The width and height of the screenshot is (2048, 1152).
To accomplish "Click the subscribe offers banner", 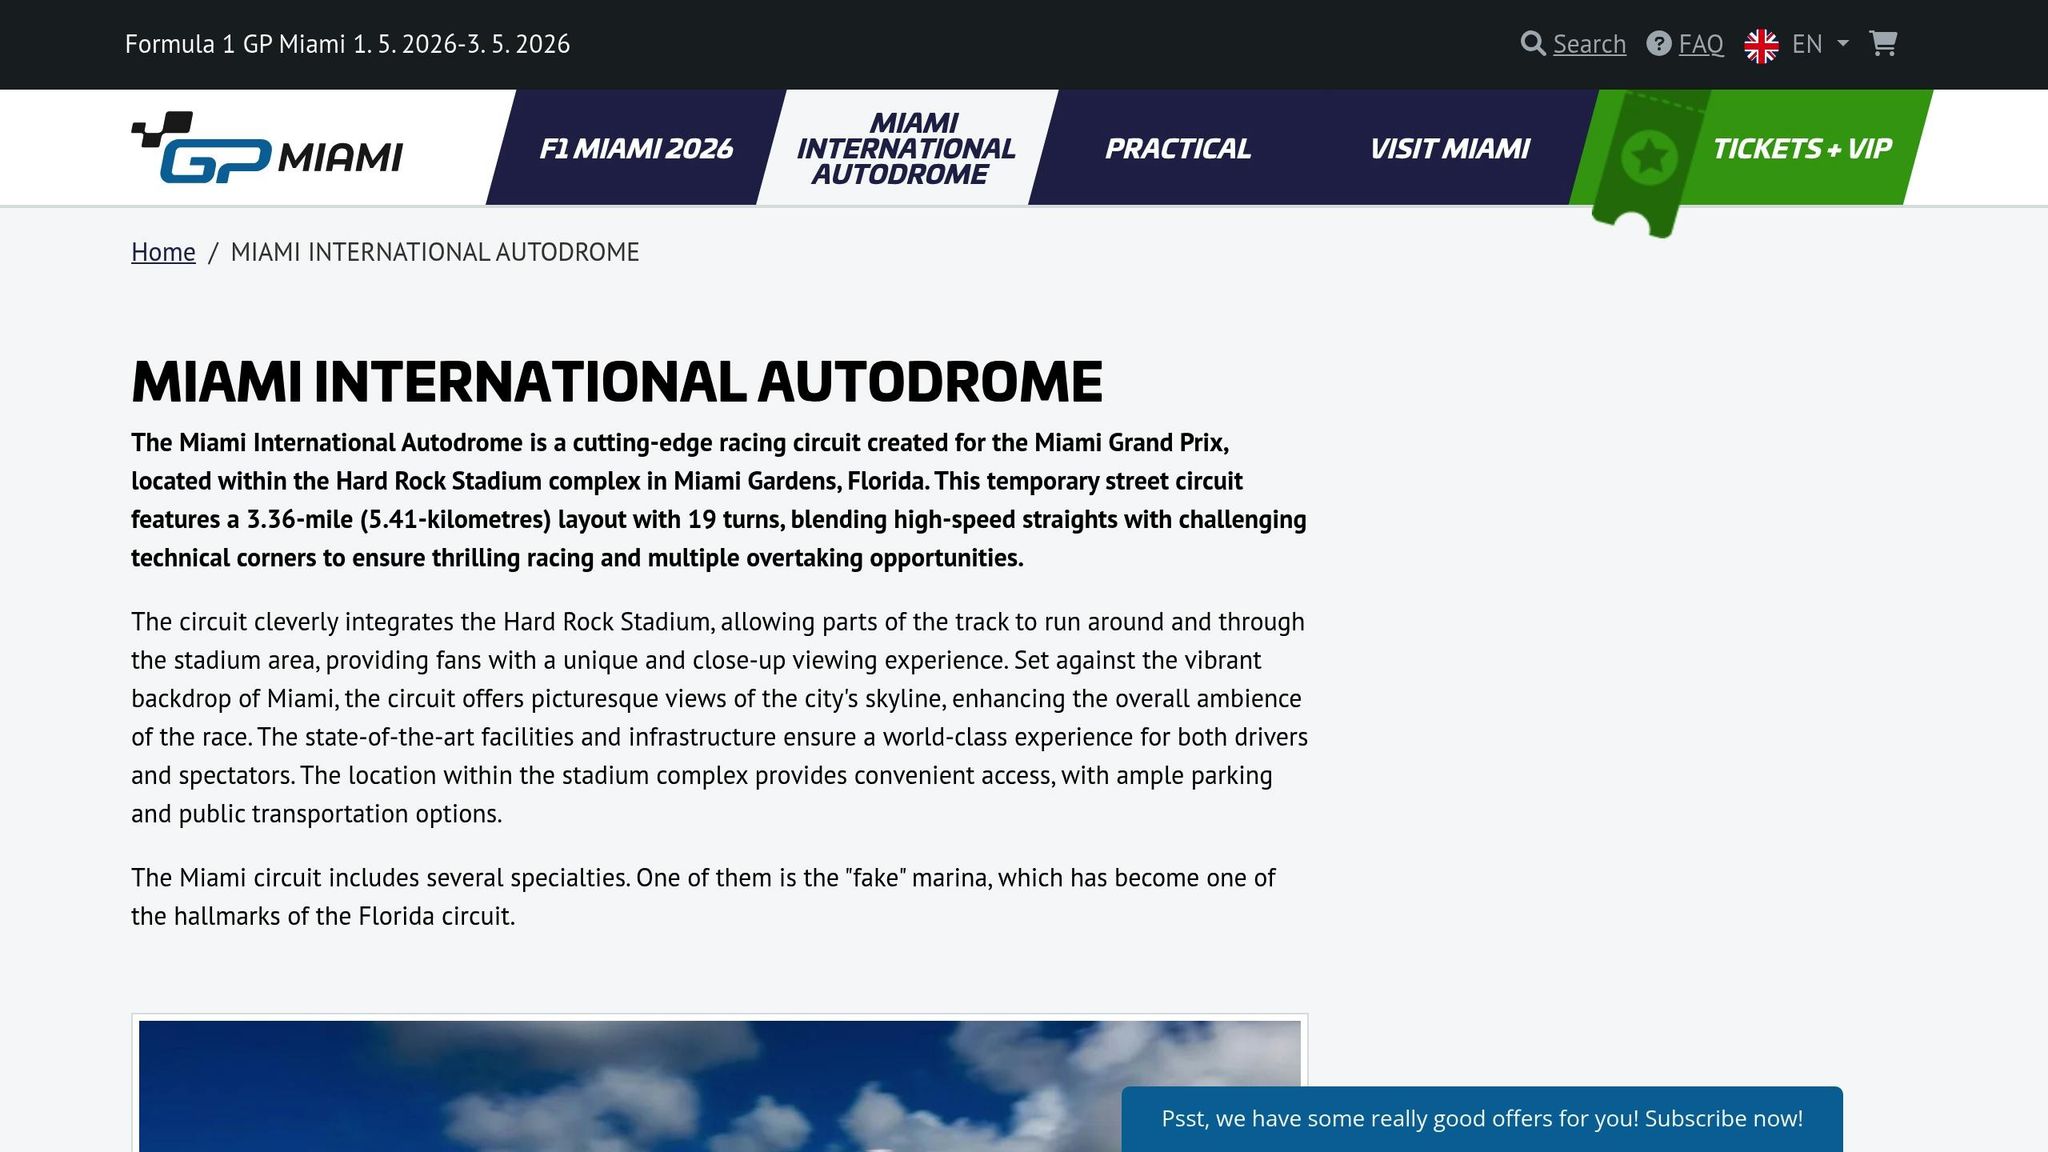I will (x=1482, y=1118).
